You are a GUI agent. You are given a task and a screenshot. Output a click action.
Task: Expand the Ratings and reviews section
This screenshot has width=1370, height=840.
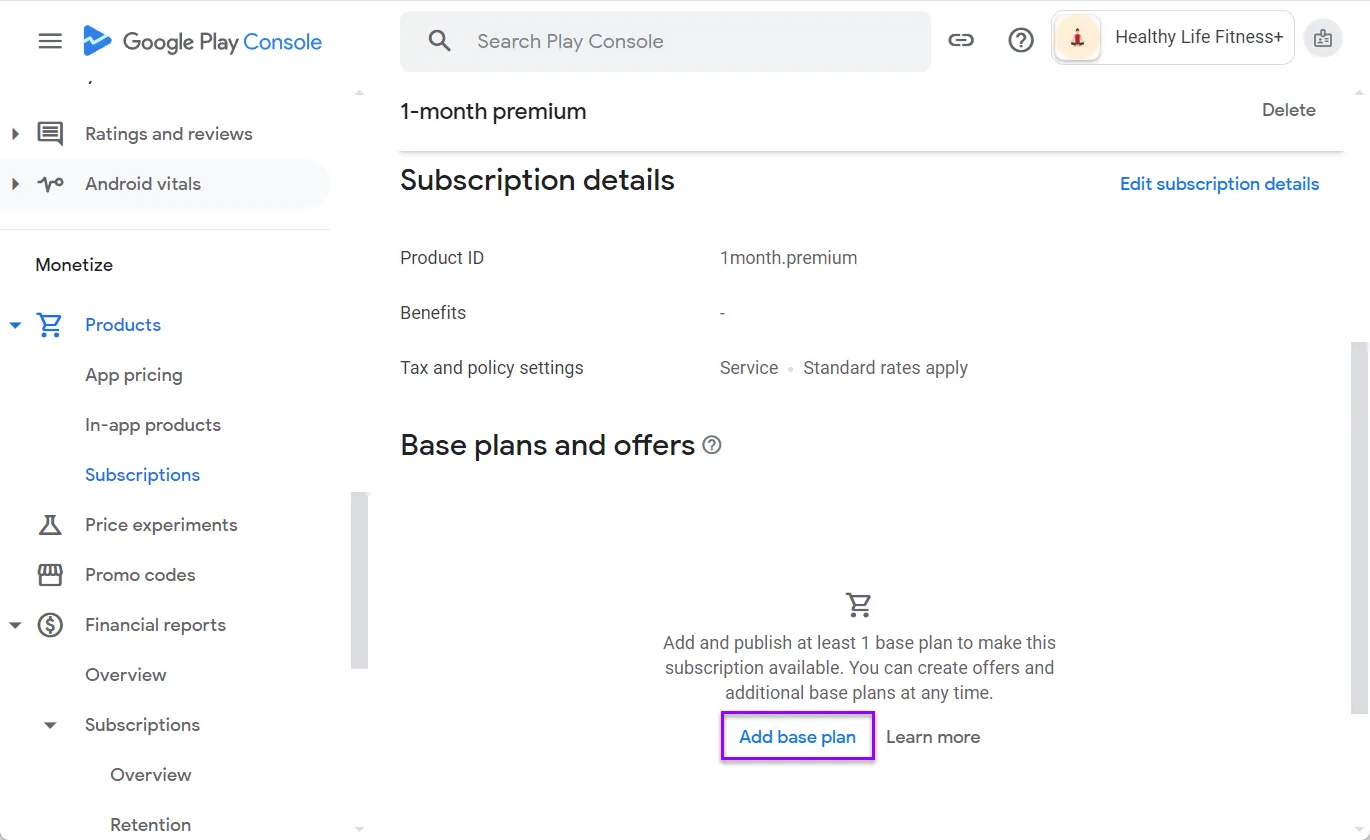click(15, 133)
